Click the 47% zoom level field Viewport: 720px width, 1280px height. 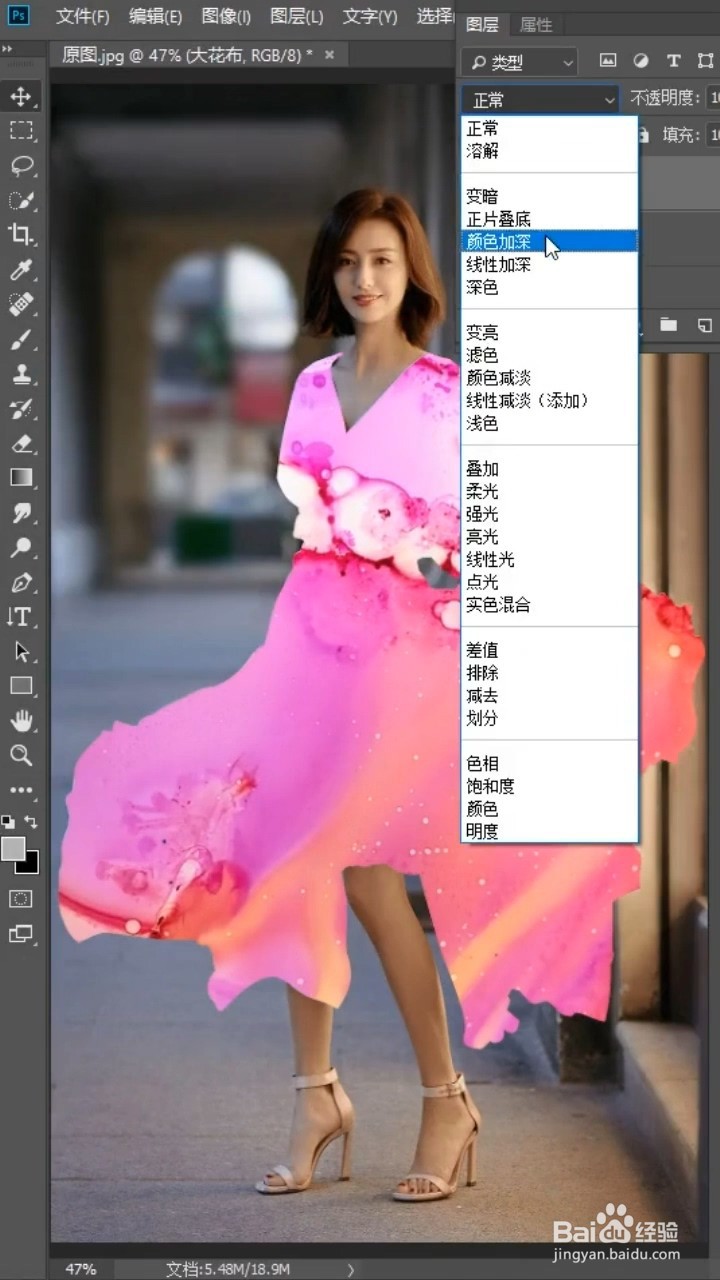tap(82, 1269)
